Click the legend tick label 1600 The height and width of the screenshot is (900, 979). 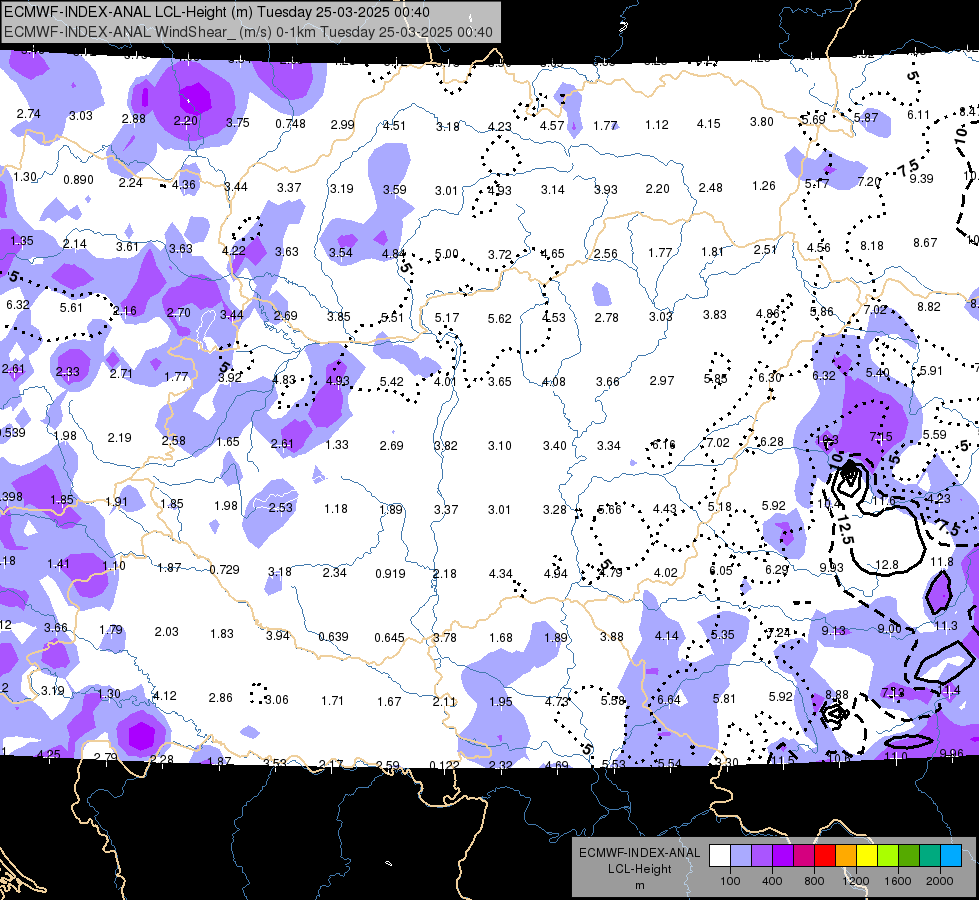[898, 881]
